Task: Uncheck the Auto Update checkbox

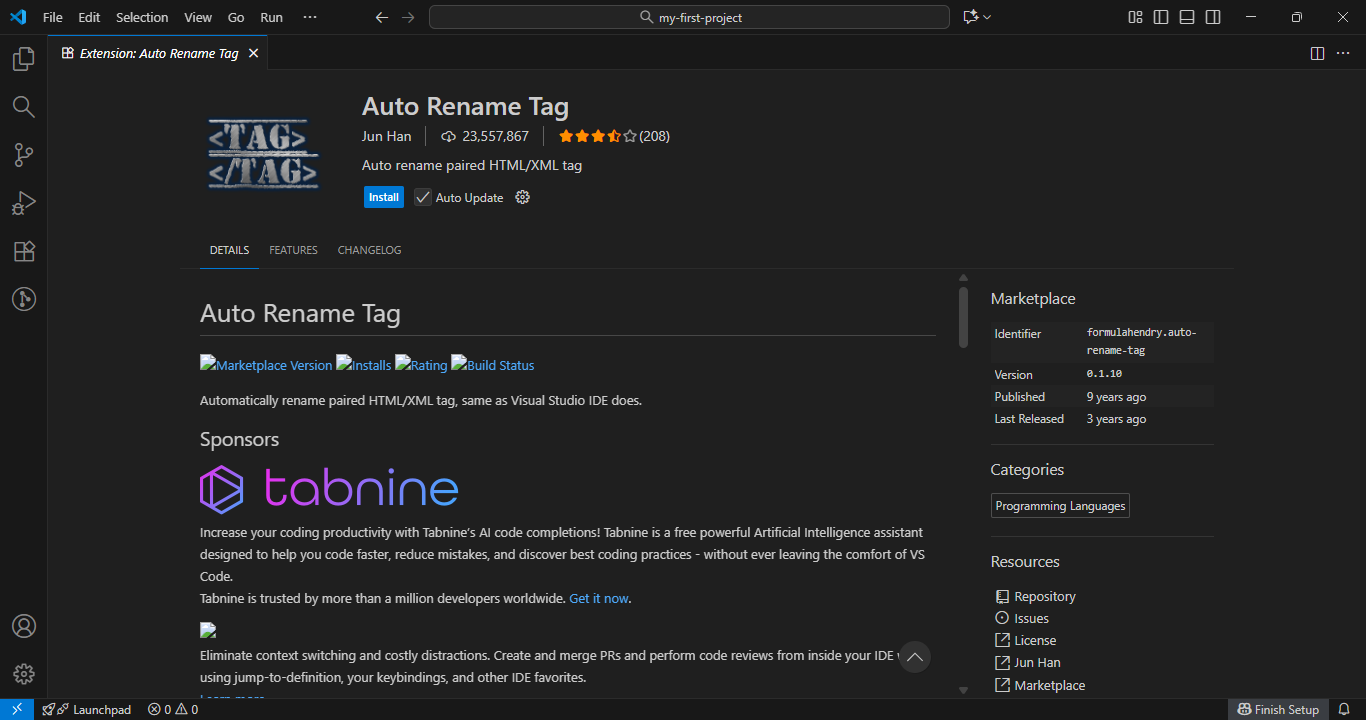Action: click(x=423, y=198)
